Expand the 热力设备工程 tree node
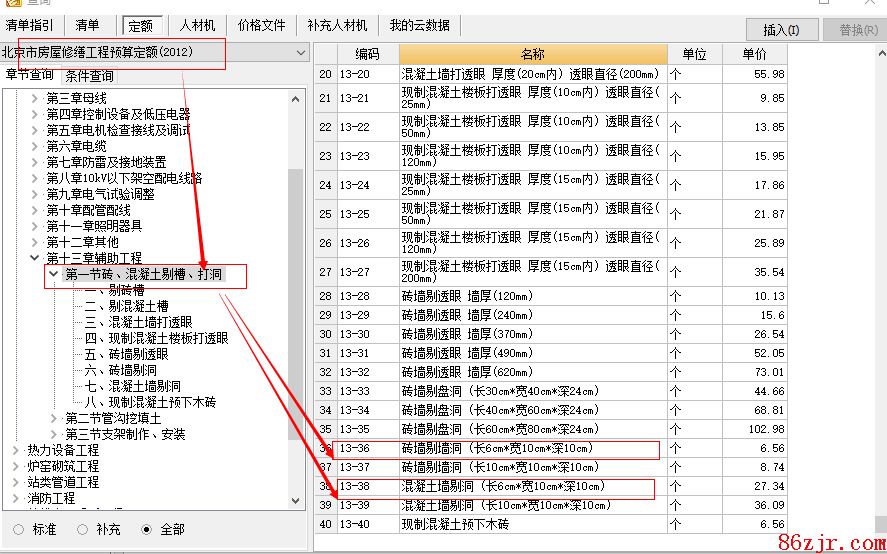 [x=15, y=450]
